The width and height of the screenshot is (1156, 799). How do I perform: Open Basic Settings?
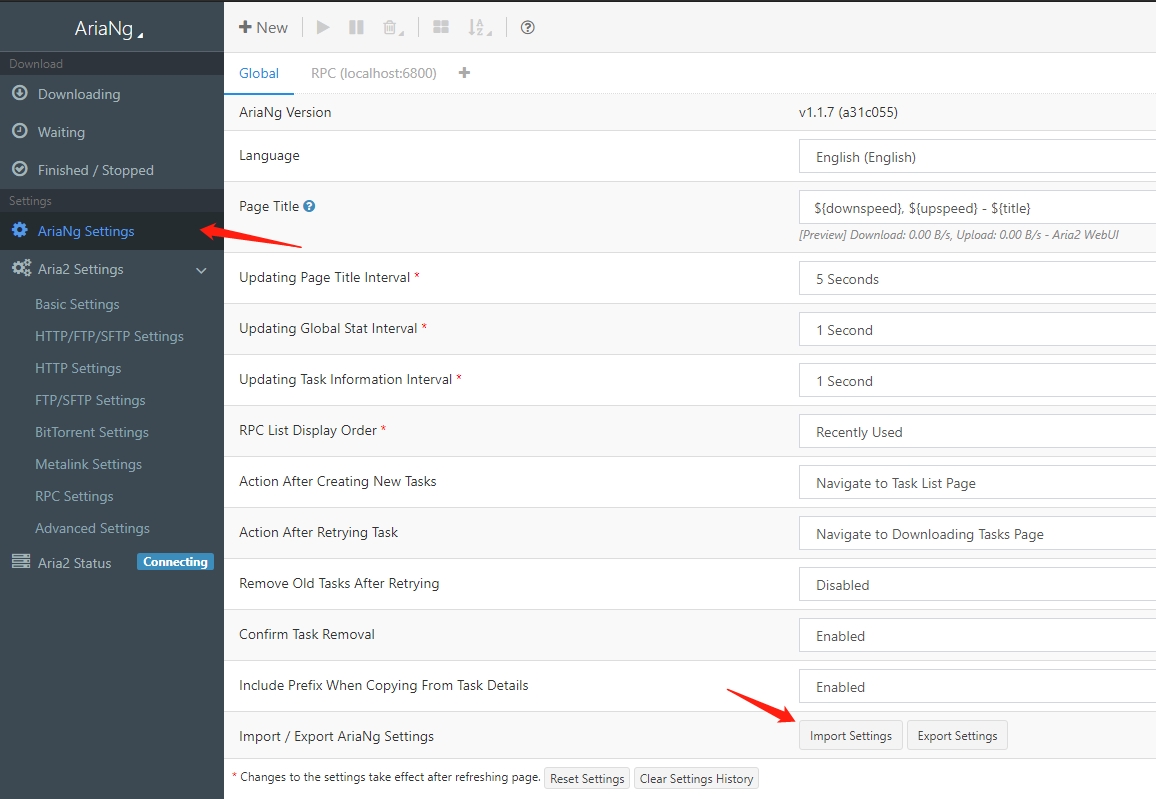point(77,304)
